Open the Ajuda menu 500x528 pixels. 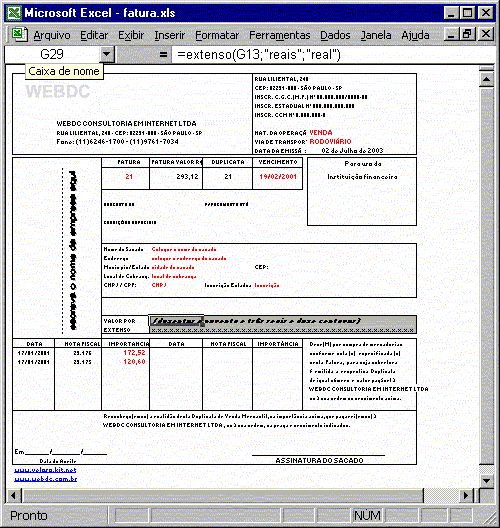pyautogui.click(x=415, y=35)
